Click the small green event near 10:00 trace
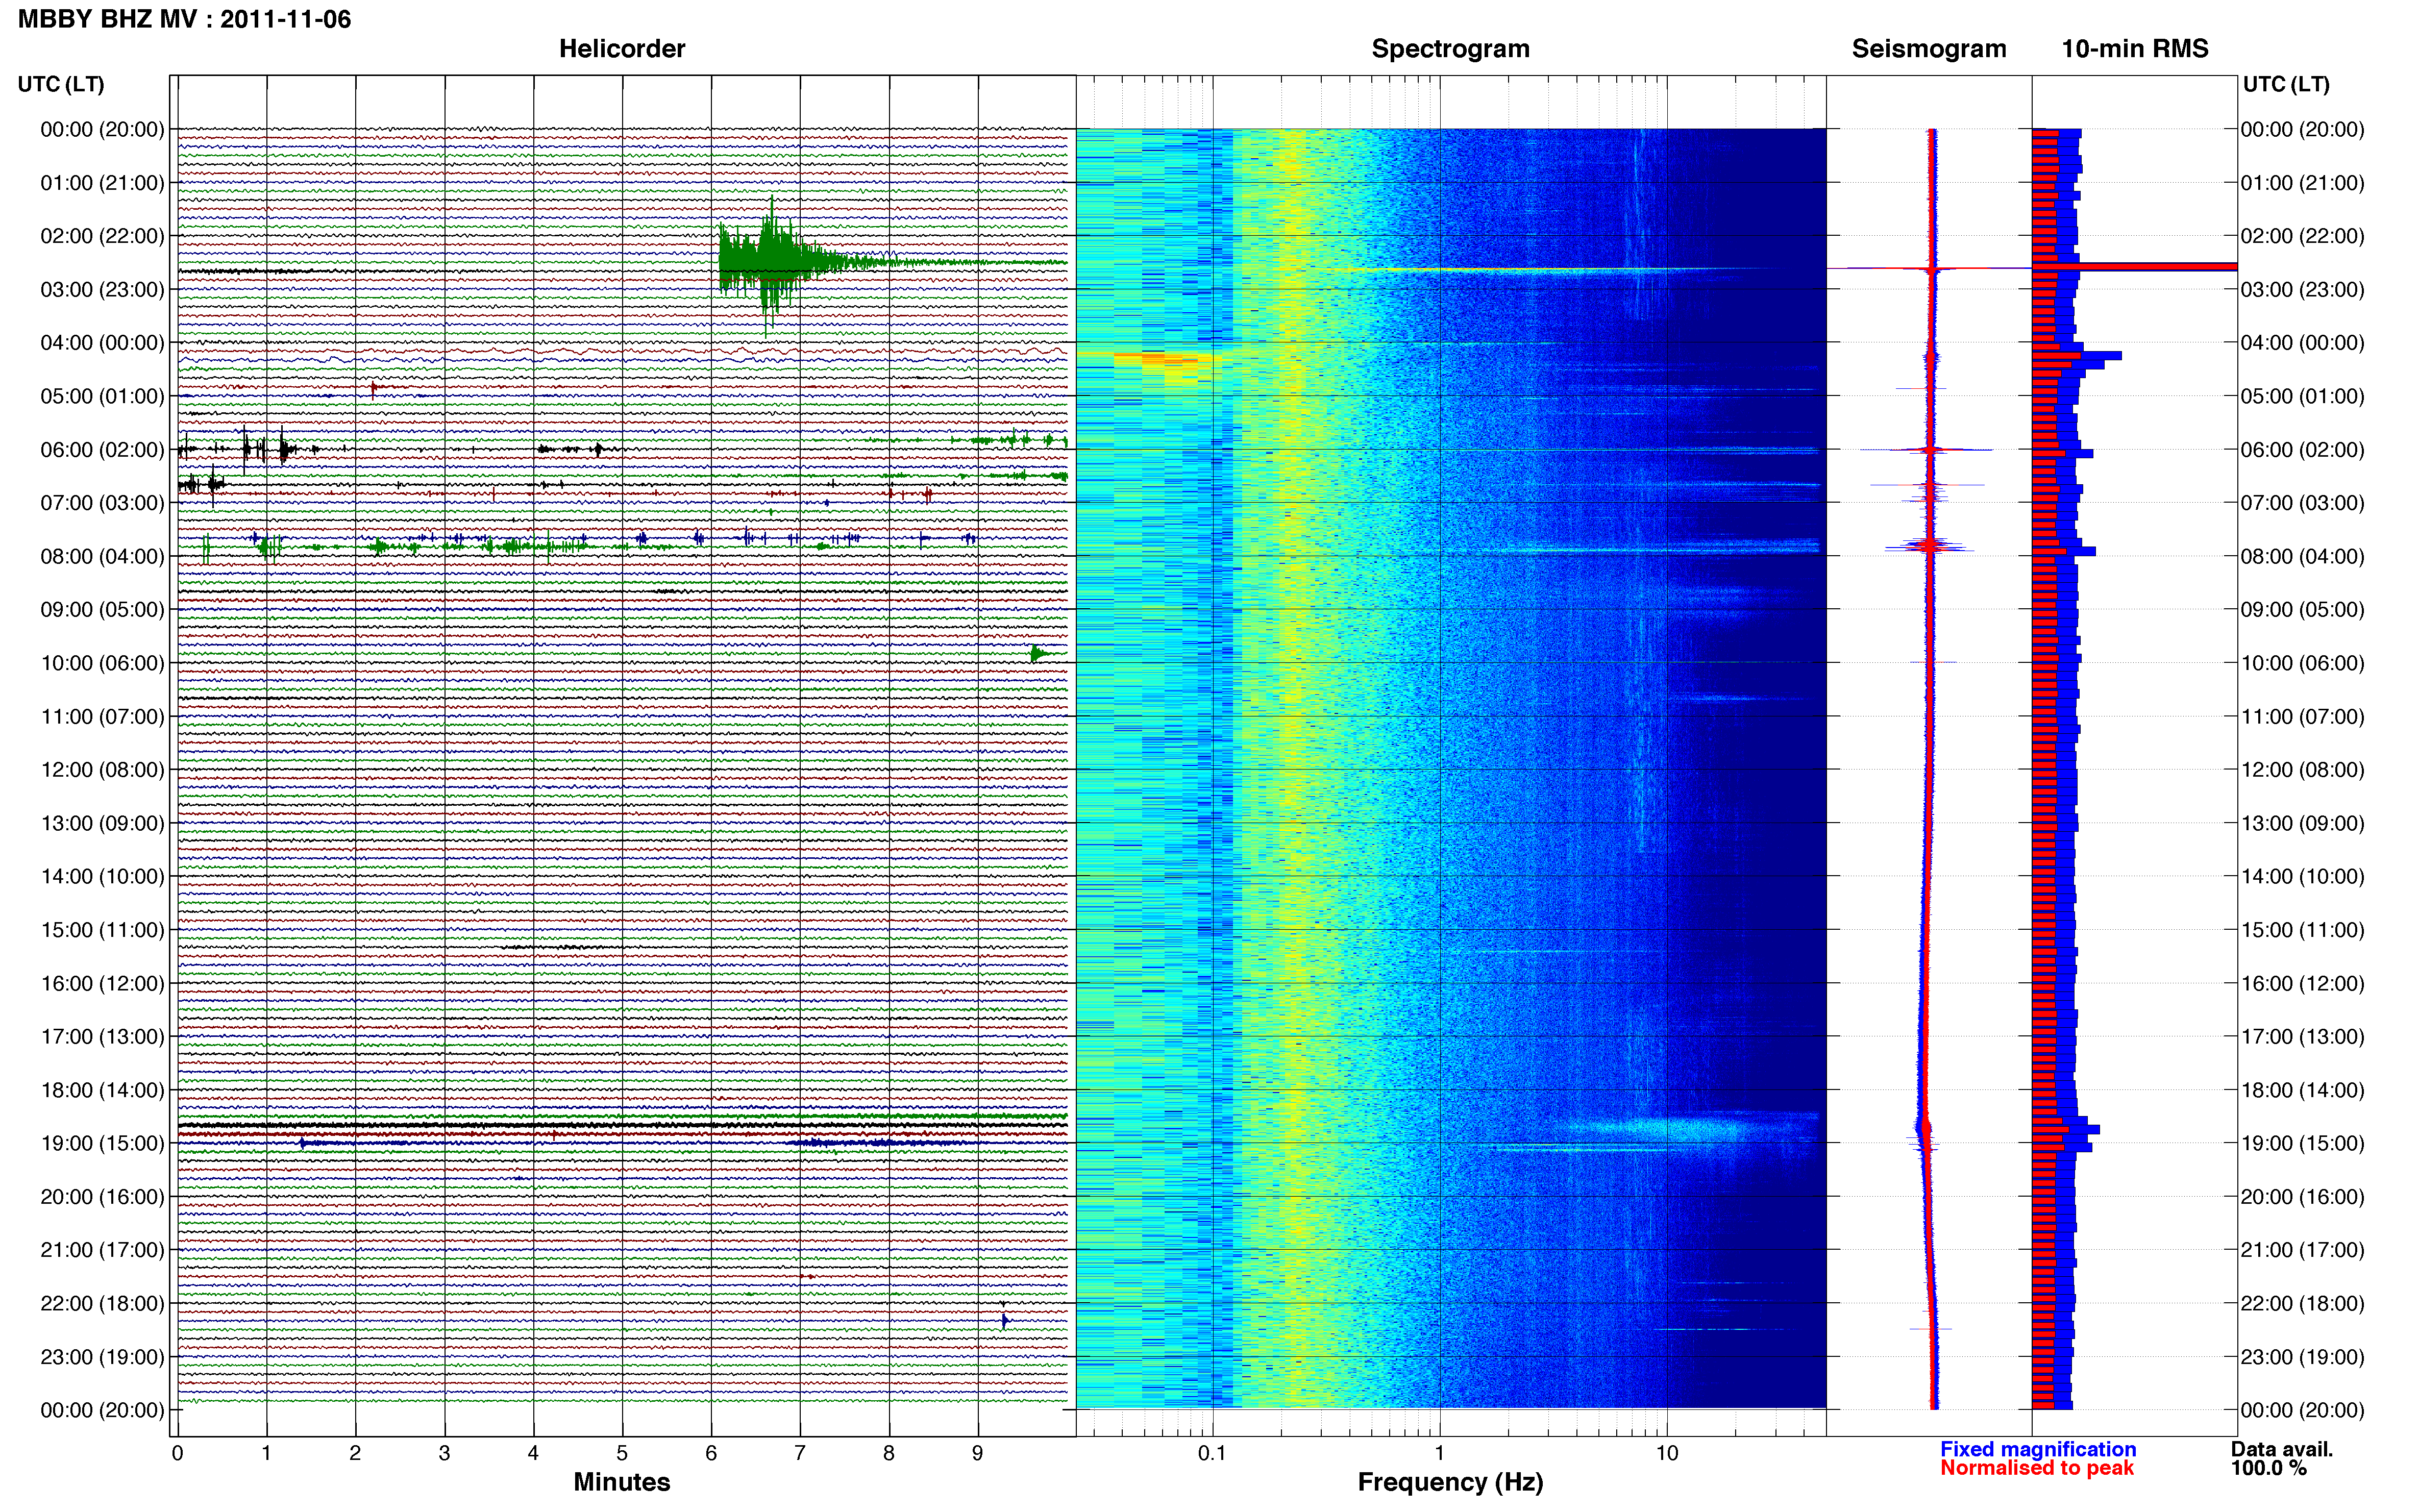 click(x=1040, y=654)
